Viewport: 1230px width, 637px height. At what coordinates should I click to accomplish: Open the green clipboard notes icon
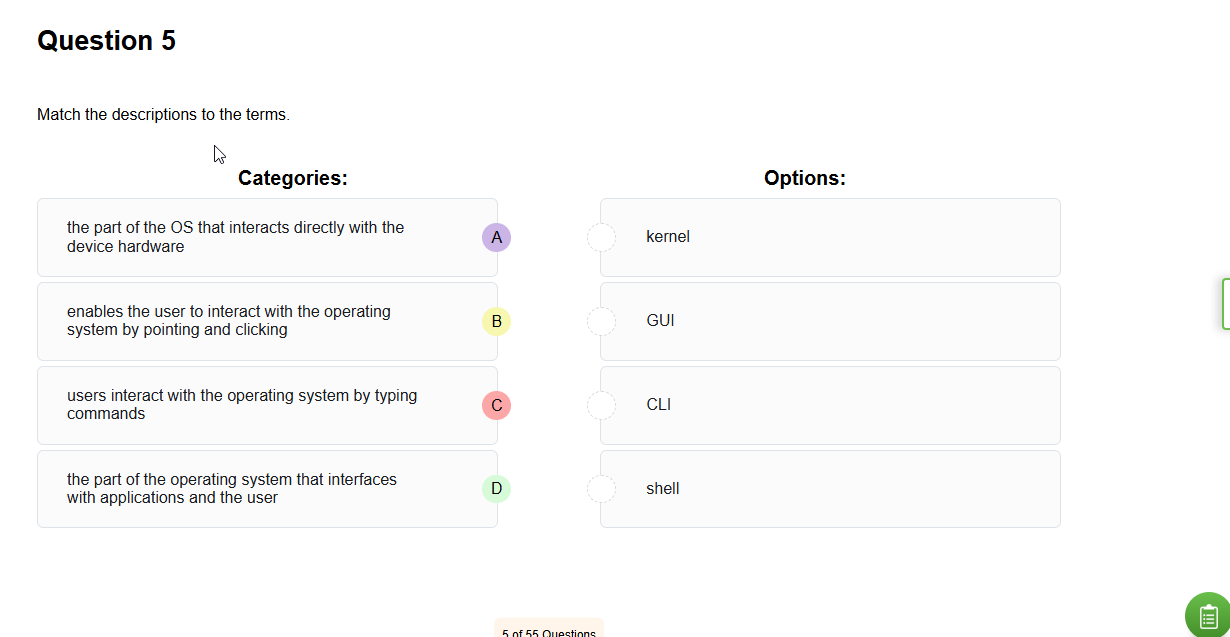1208,615
